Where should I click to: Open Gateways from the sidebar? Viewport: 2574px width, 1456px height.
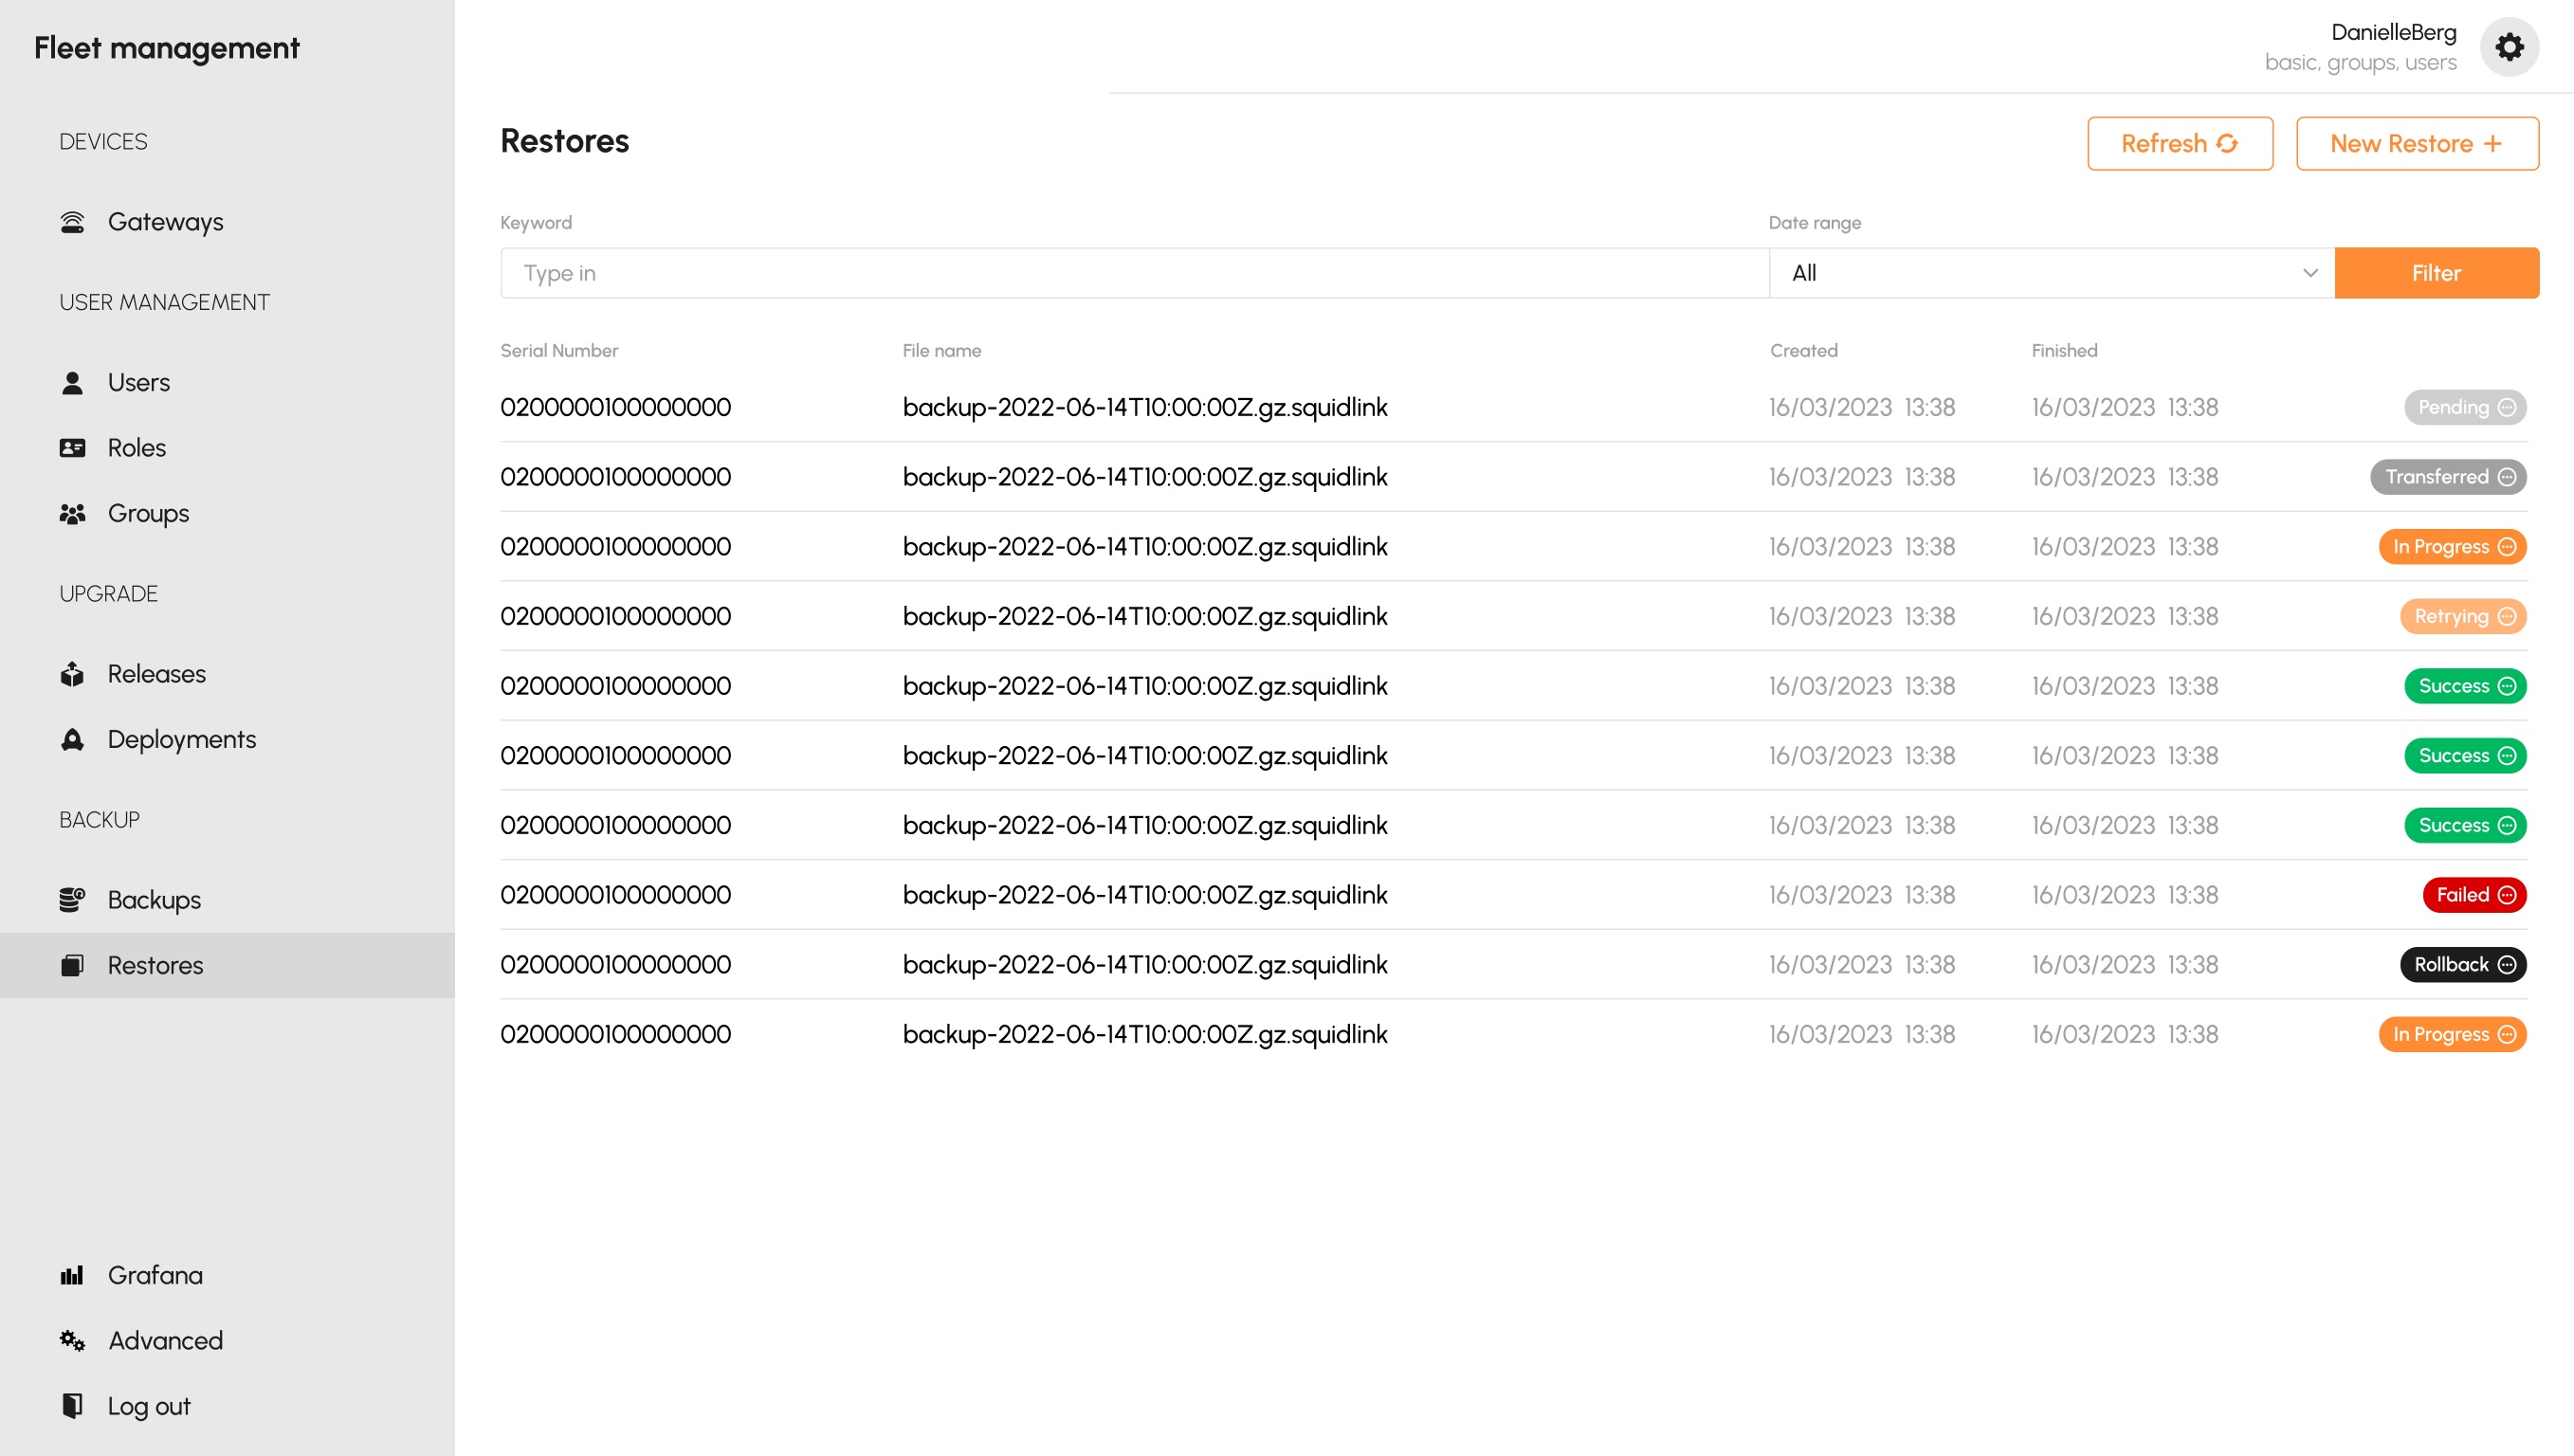pos(227,222)
